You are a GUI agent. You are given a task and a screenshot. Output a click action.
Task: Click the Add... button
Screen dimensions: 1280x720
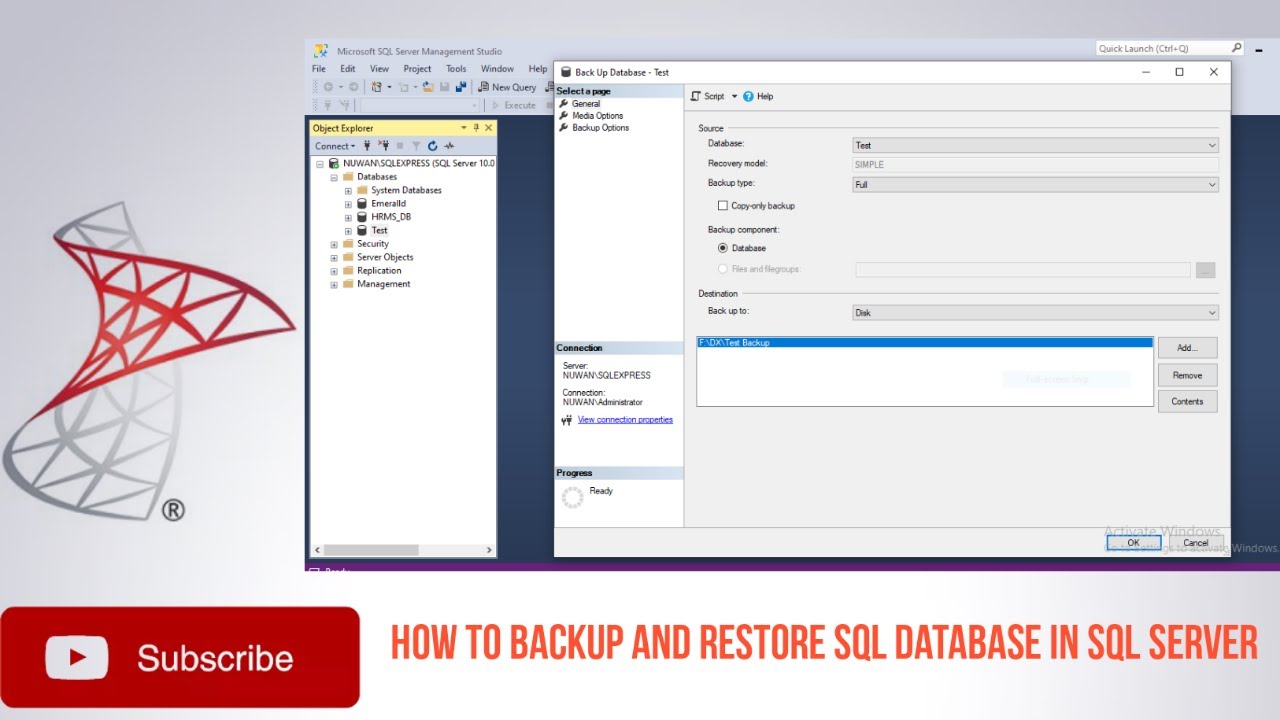click(1187, 348)
